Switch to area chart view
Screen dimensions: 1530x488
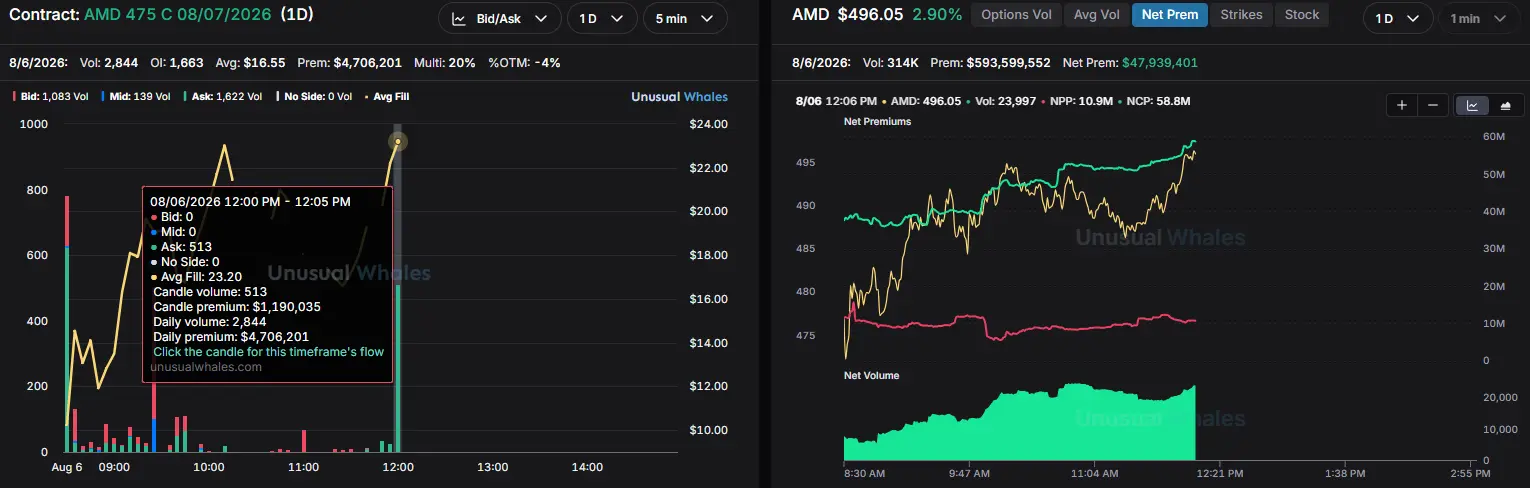1503,105
